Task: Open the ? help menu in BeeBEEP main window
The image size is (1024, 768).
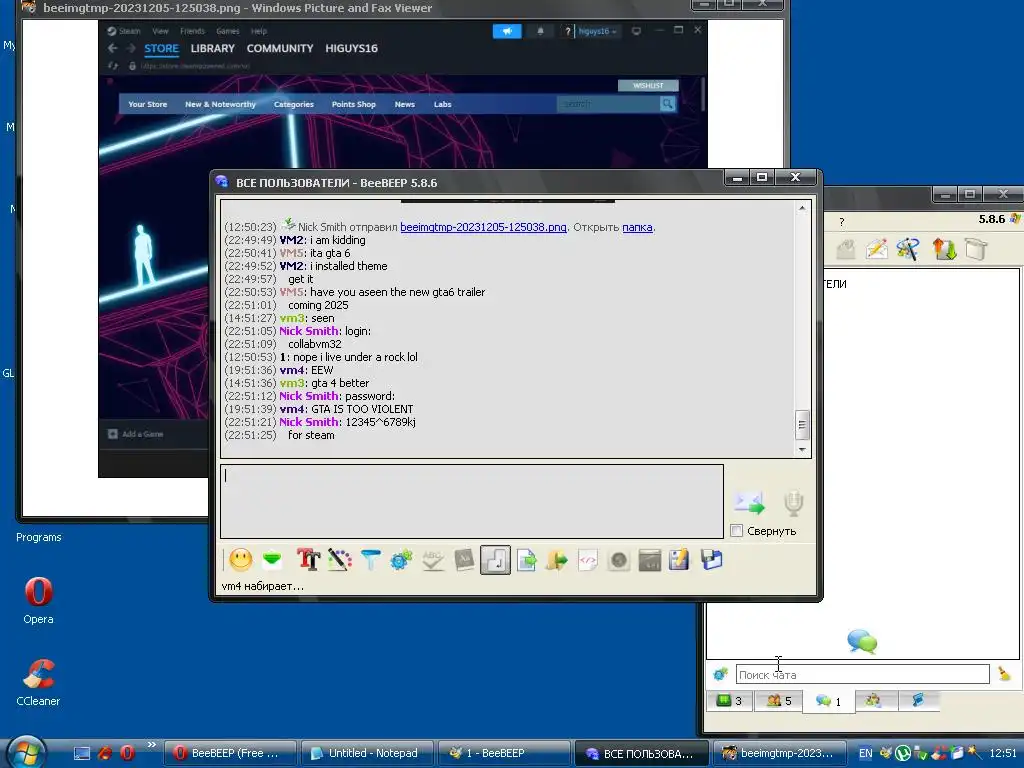Action: click(842, 222)
